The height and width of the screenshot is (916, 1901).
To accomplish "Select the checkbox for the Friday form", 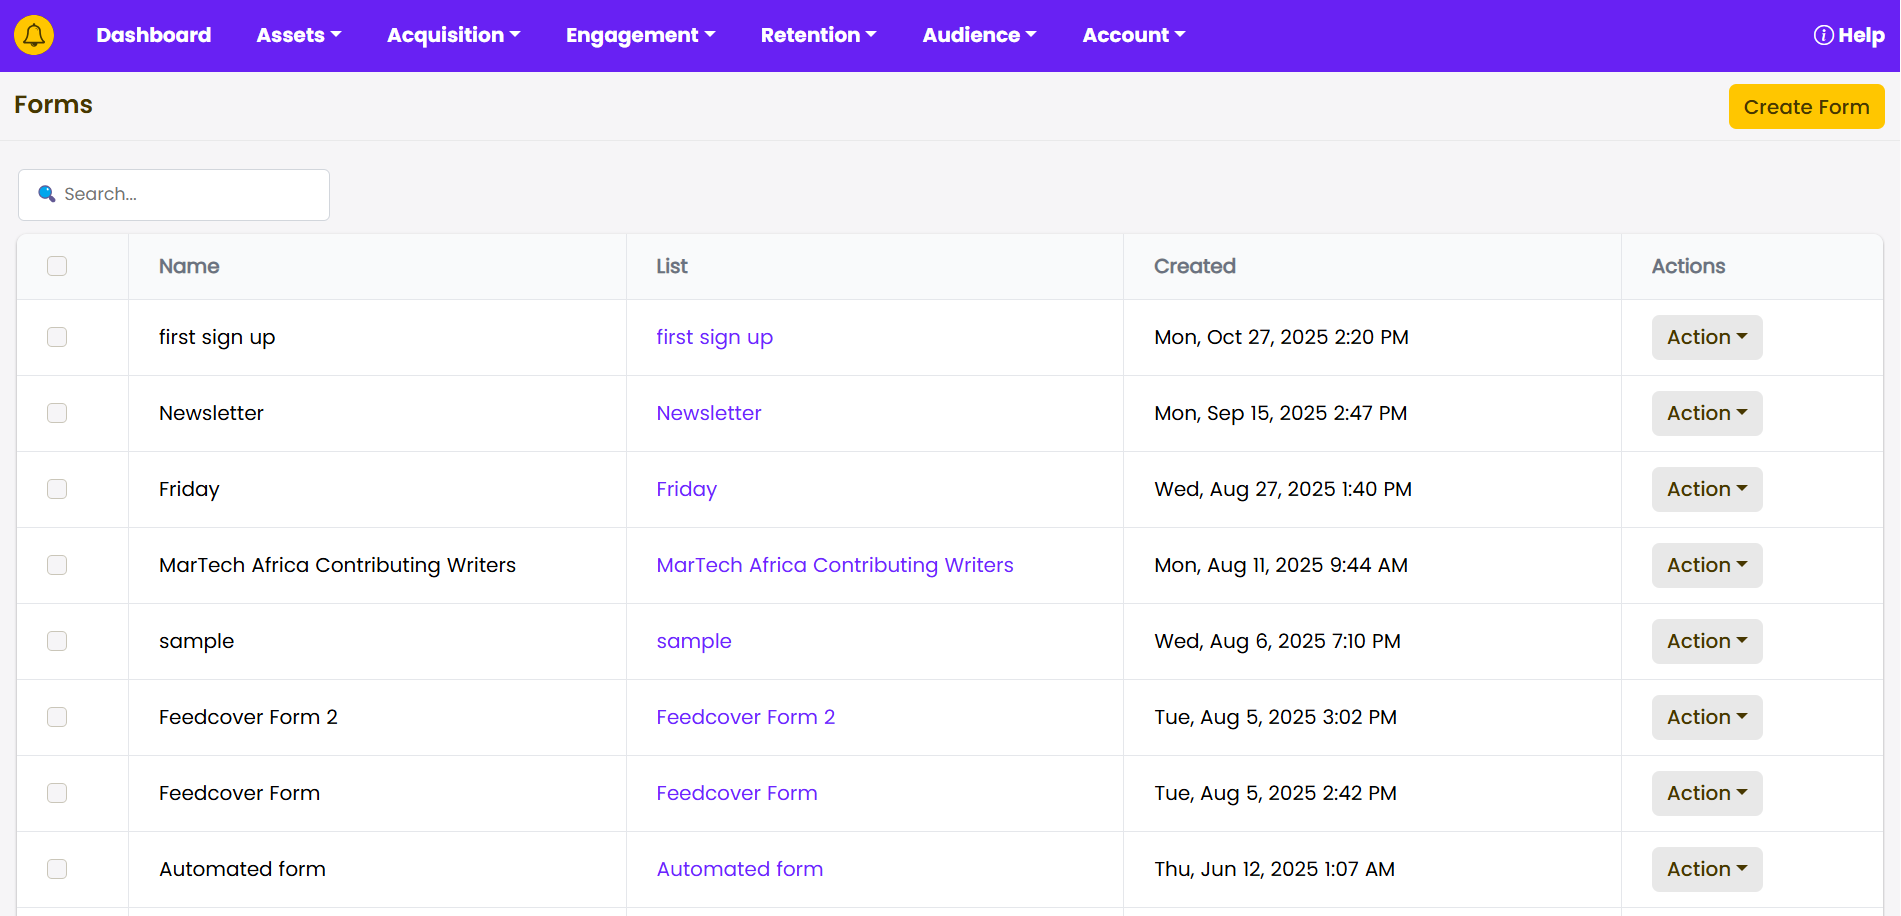I will click(57, 489).
